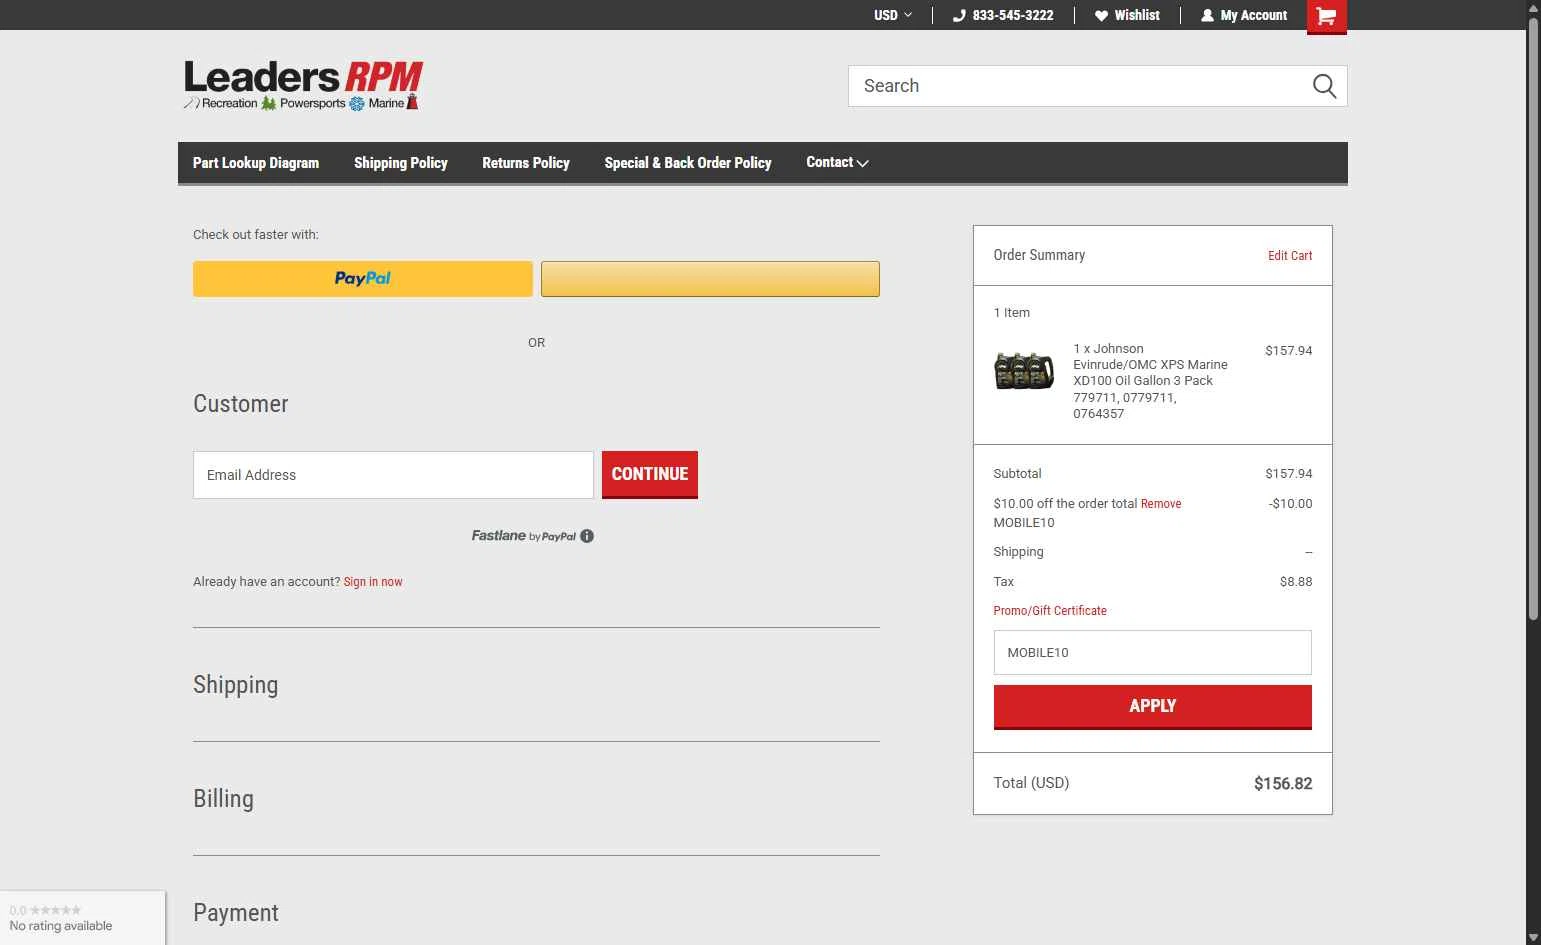Screen dimensions: 1541x945
Task: Click the Leaders RPM logo
Action: (303, 86)
